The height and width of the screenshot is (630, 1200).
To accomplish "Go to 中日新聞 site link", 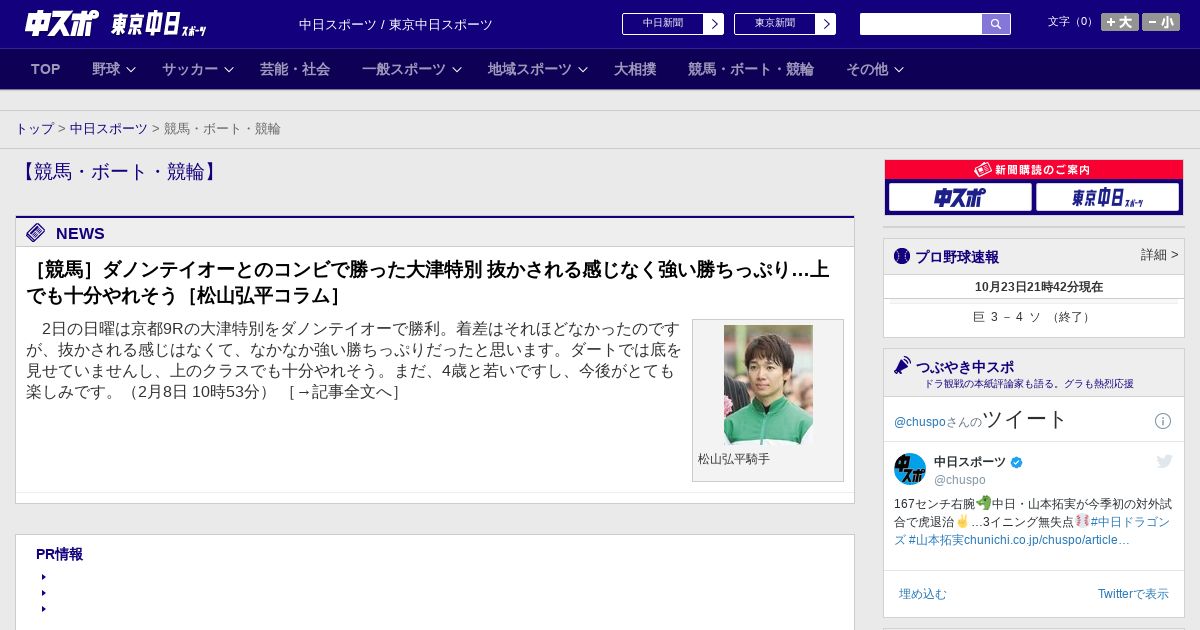I will 663,24.
